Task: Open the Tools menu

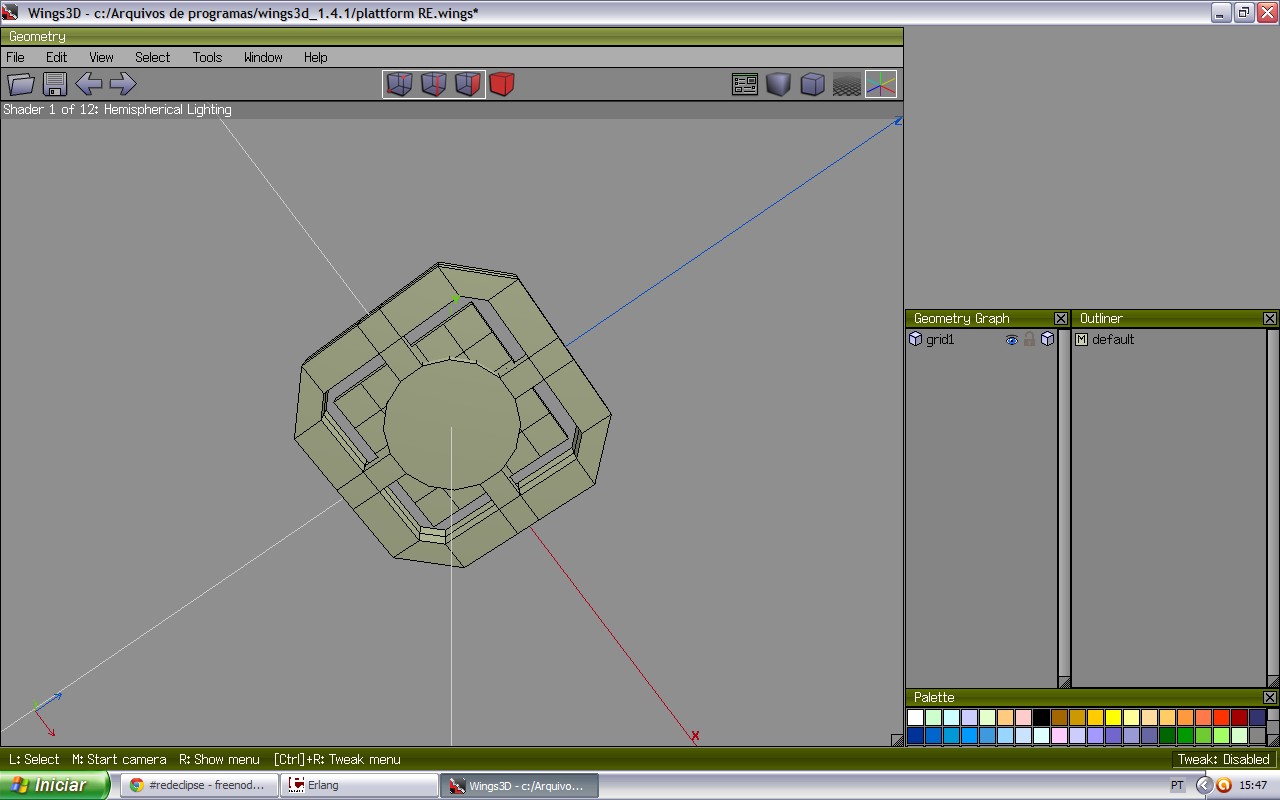Action: 207,57
